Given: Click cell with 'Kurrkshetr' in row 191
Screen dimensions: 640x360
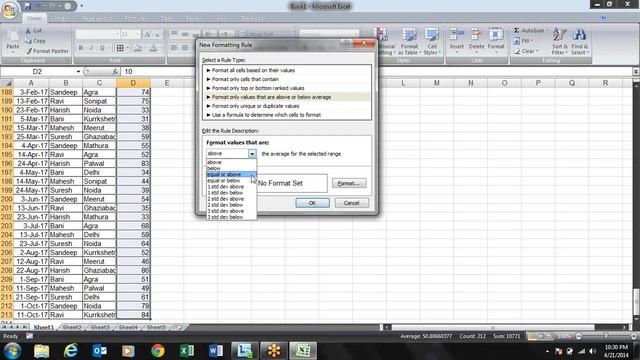Looking at the screenshot, I should pyautogui.click(x=100, y=119).
